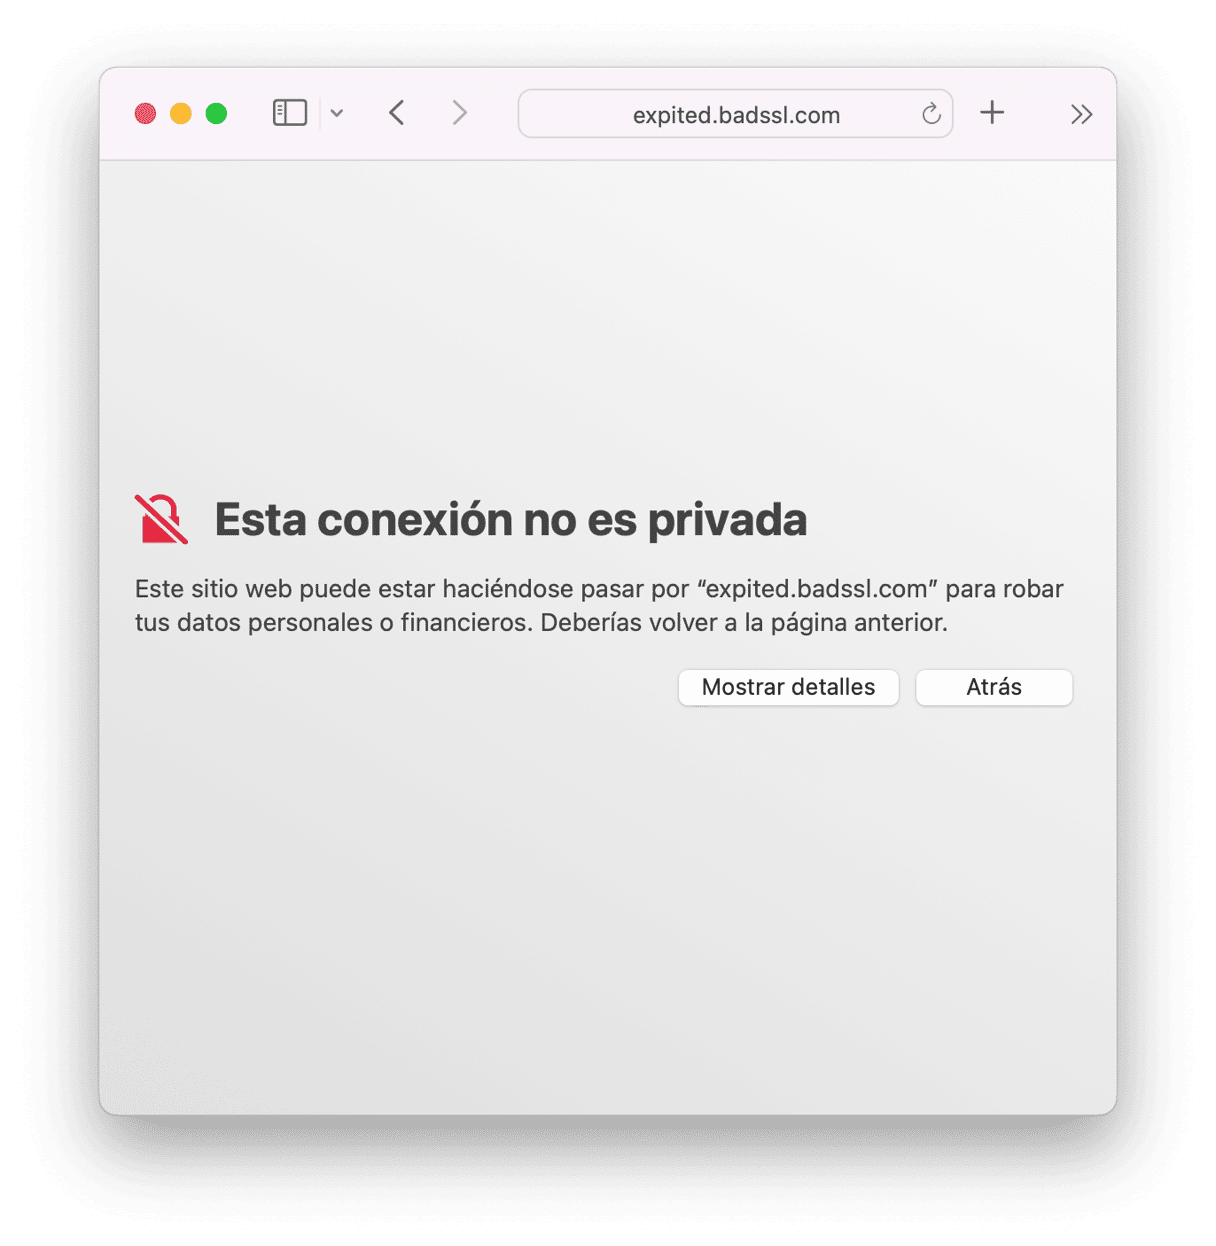Enter full screen with green button
This screenshot has height=1246, width=1216.
click(x=216, y=113)
